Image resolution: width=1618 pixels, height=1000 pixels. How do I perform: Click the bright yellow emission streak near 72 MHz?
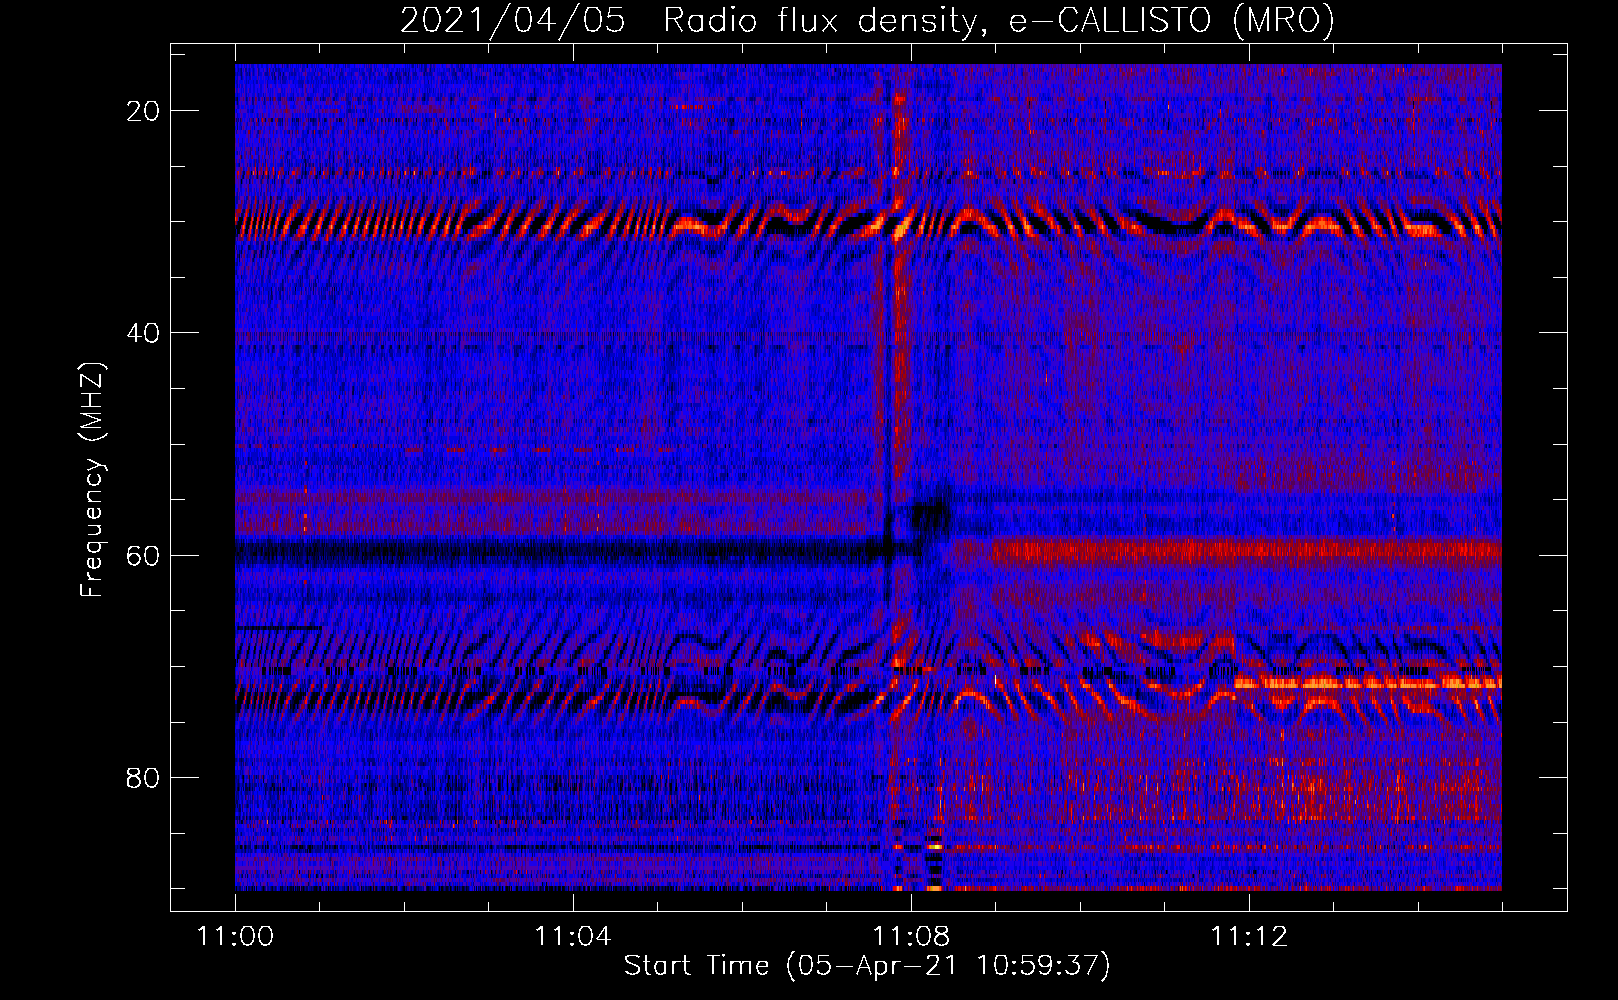(x=1367, y=683)
